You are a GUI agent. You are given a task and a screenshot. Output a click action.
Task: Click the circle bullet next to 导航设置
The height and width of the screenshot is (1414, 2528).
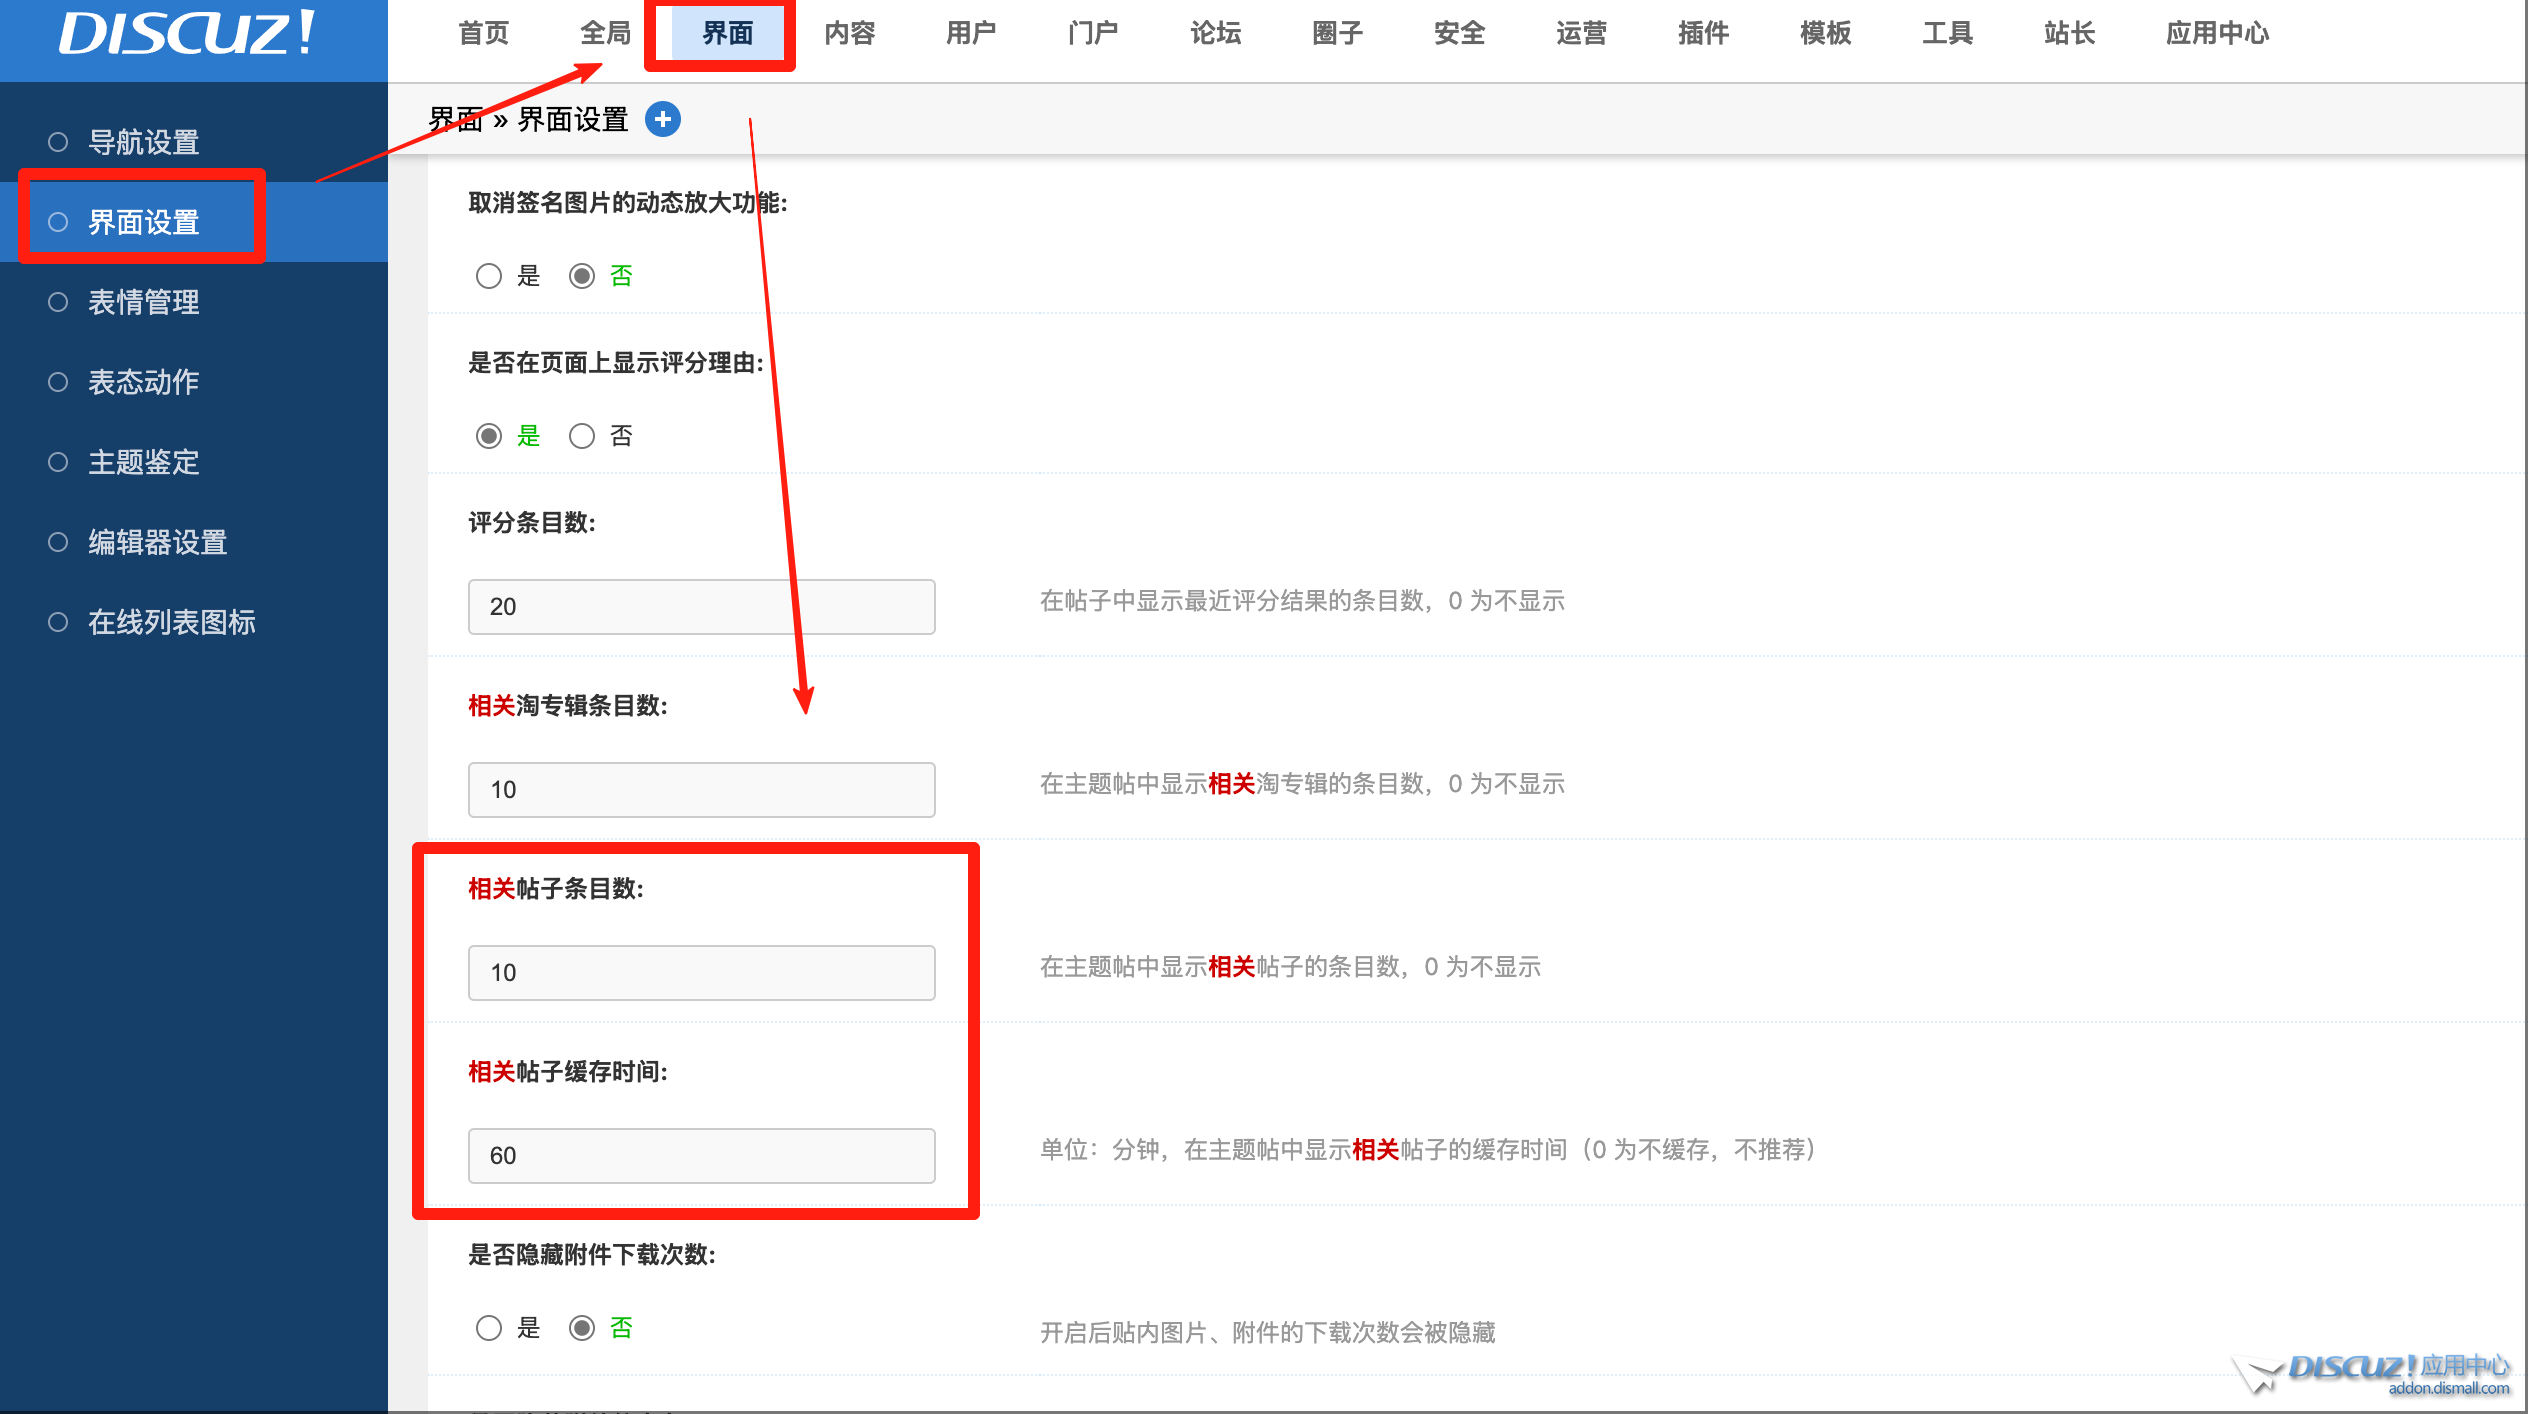pos(58,142)
